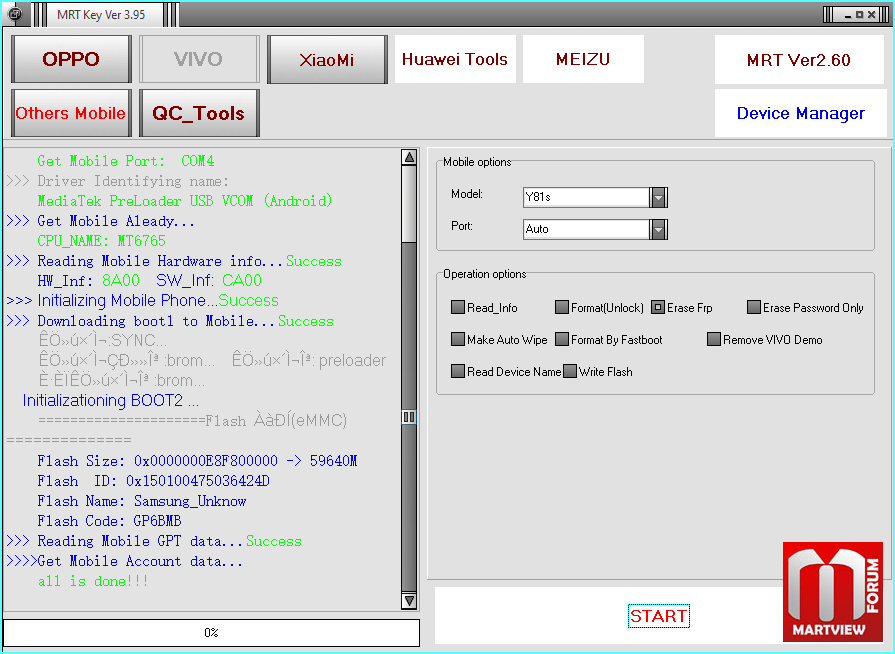Click the MRT Key app icon in title bar
Image resolution: width=895 pixels, height=654 pixels.
pyautogui.click(x=15, y=14)
